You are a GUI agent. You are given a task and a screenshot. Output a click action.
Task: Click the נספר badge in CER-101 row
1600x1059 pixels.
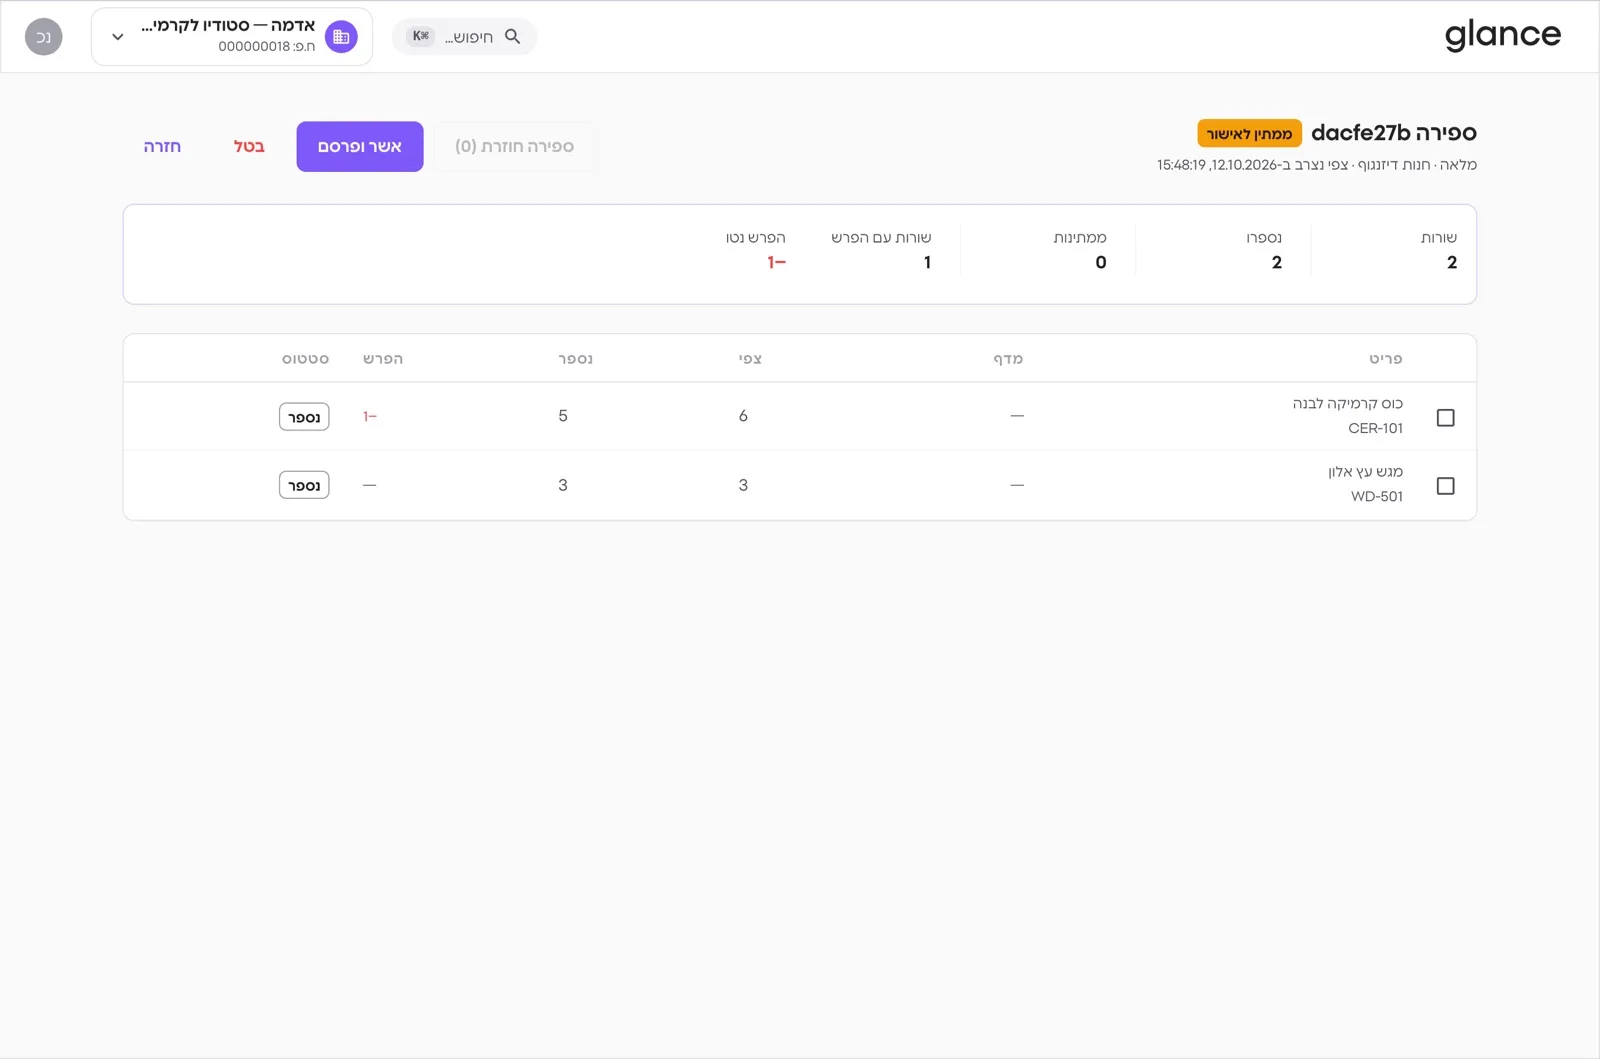tap(304, 417)
